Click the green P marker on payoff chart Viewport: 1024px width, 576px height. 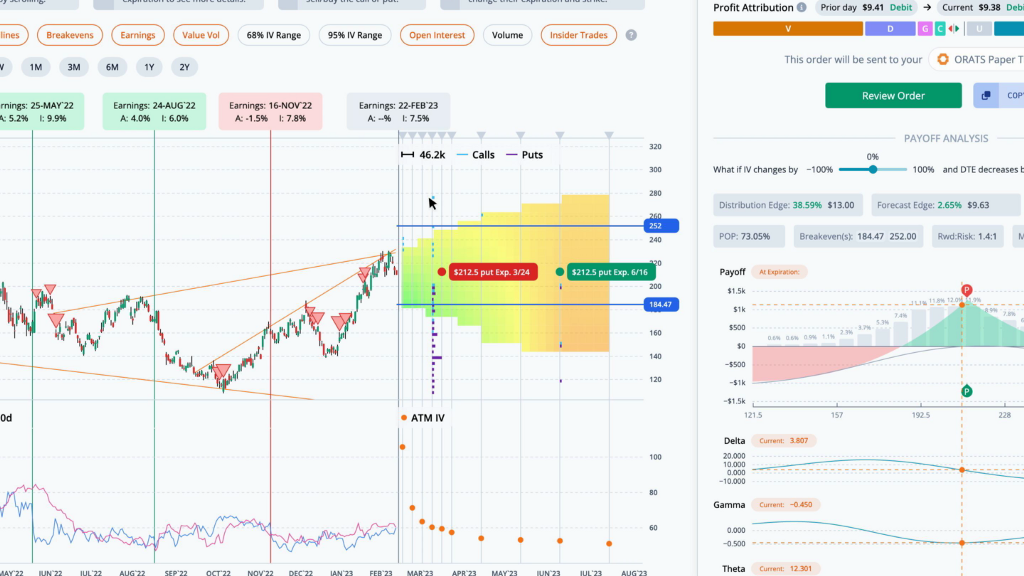point(967,391)
